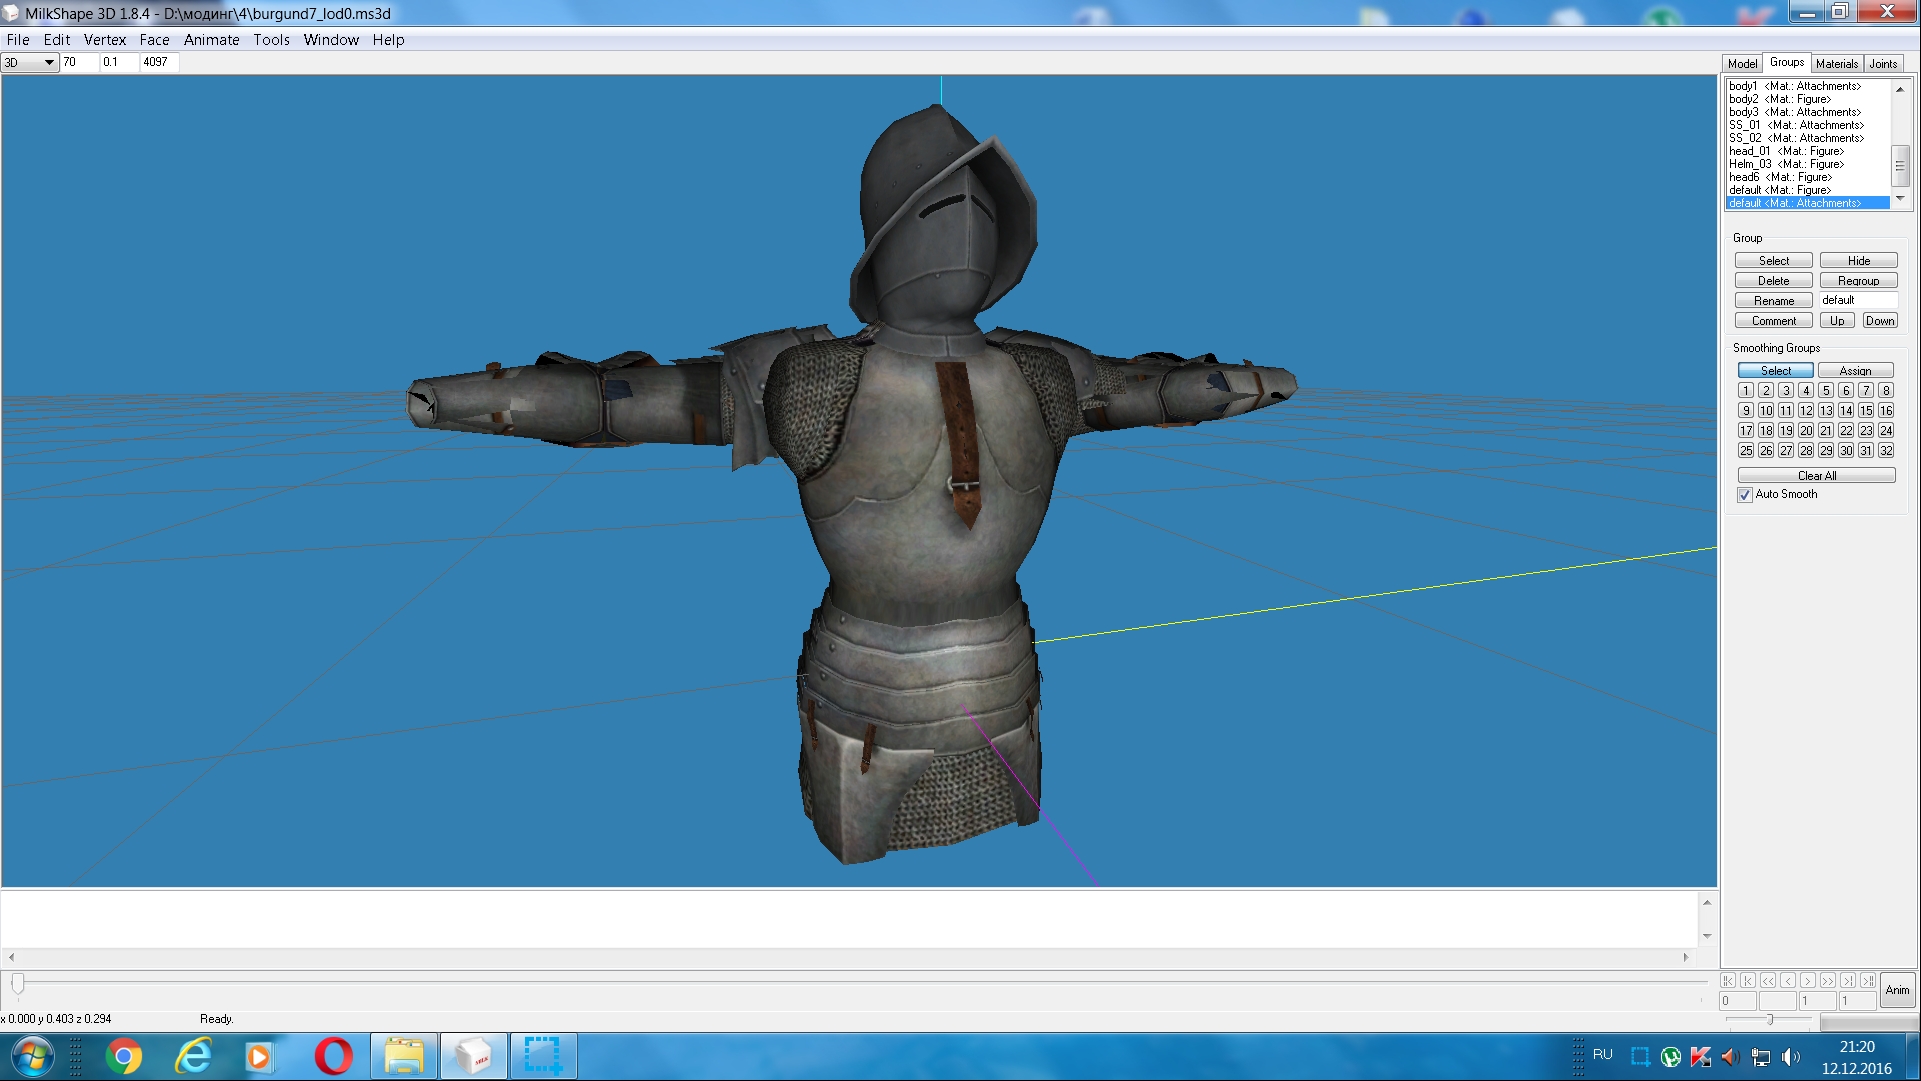Click the RU language indicator
Image resolution: width=1921 pixels, height=1081 pixels.
point(1603,1054)
